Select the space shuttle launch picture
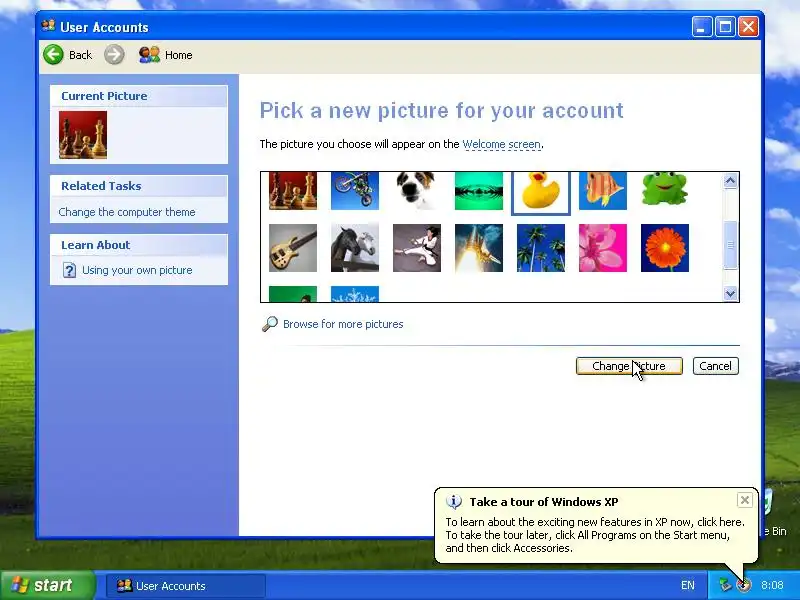800x600 pixels. pos(479,248)
